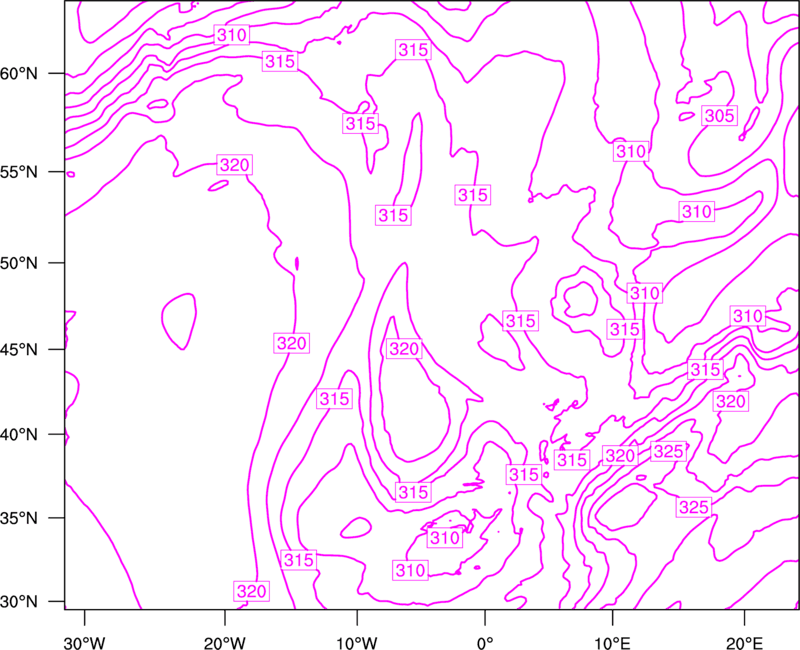800x650 pixels.
Task: Click the 305 contour value label
Action: click(x=719, y=116)
